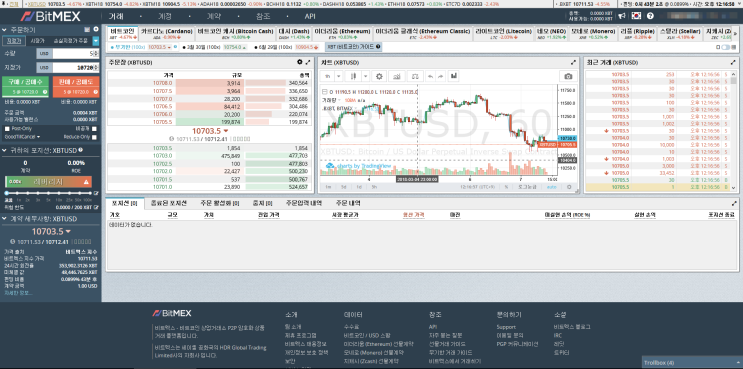The image size is (743, 369).
Task: Open the XBT Bitcoin guide button
Action: (x=353, y=47)
